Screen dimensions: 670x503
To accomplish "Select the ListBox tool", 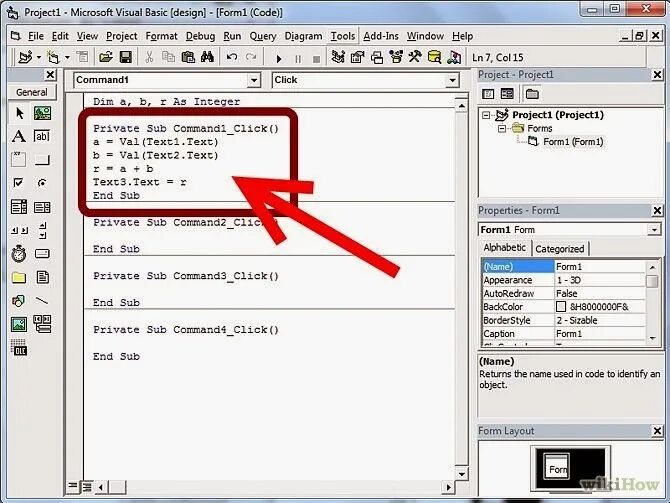I will coord(42,207).
